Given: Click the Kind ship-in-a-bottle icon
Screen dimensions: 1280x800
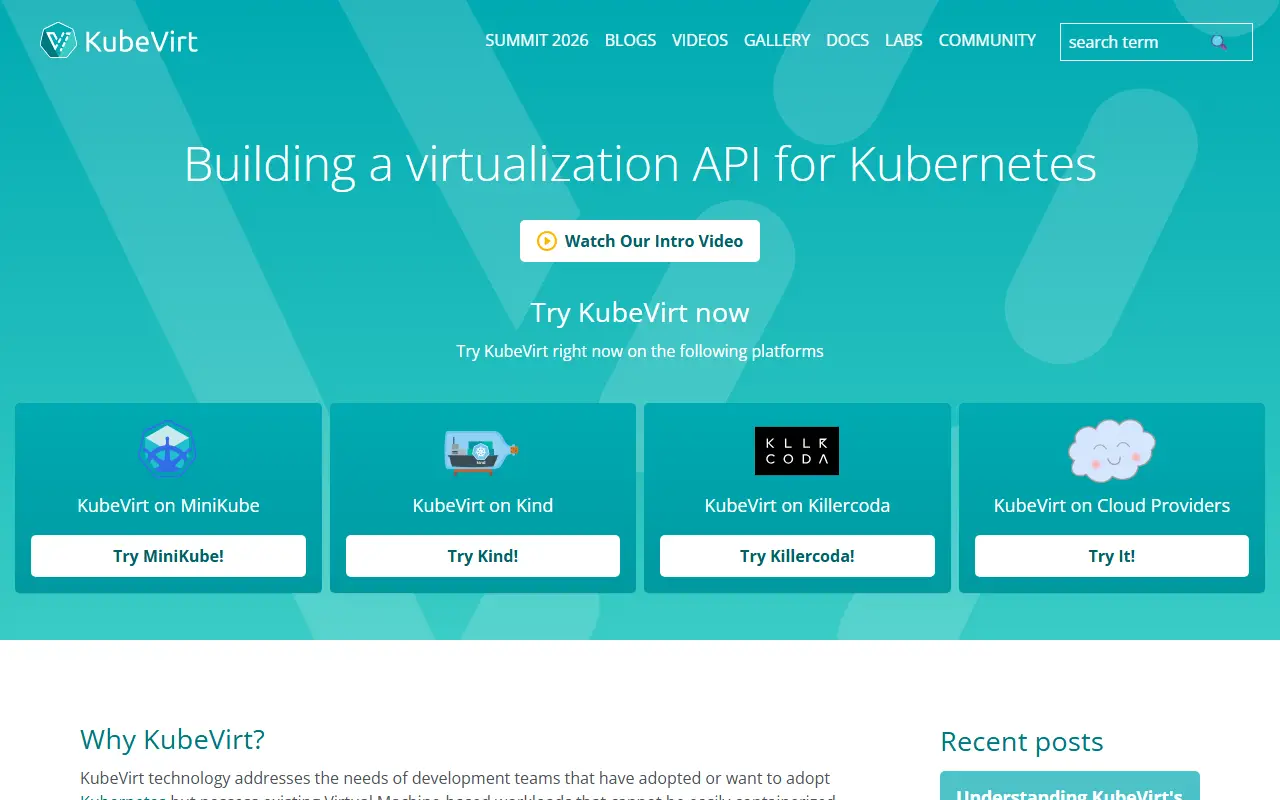Looking at the screenshot, I should pos(482,451).
